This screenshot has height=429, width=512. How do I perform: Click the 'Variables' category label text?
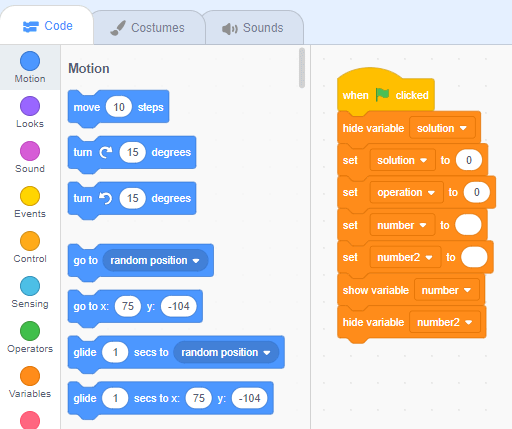pos(30,394)
